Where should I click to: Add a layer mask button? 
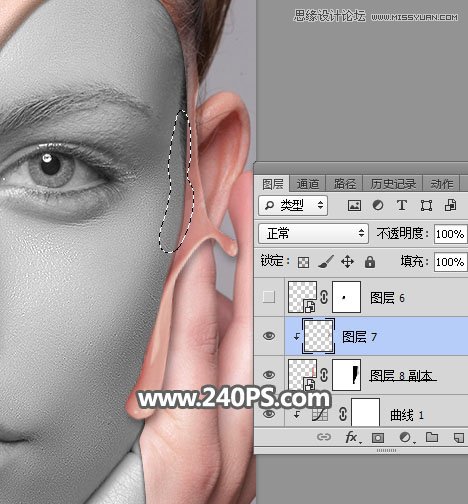pyautogui.click(x=378, y=437)
